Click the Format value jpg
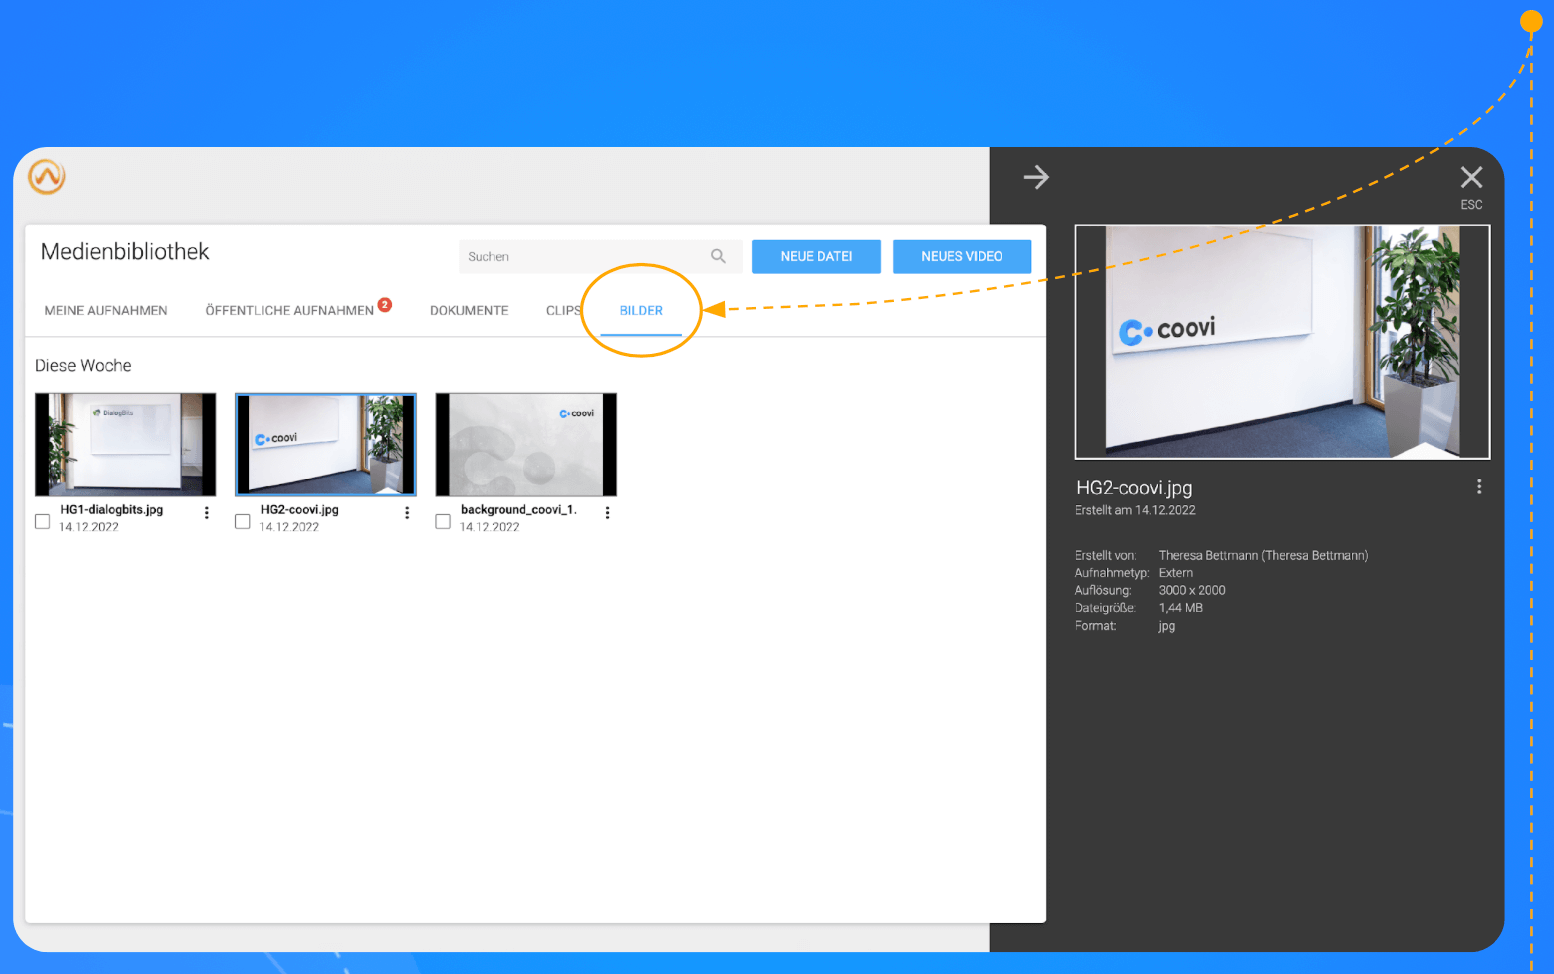The width and height of the screenshot is (1554, 974). pos(1167,626)
